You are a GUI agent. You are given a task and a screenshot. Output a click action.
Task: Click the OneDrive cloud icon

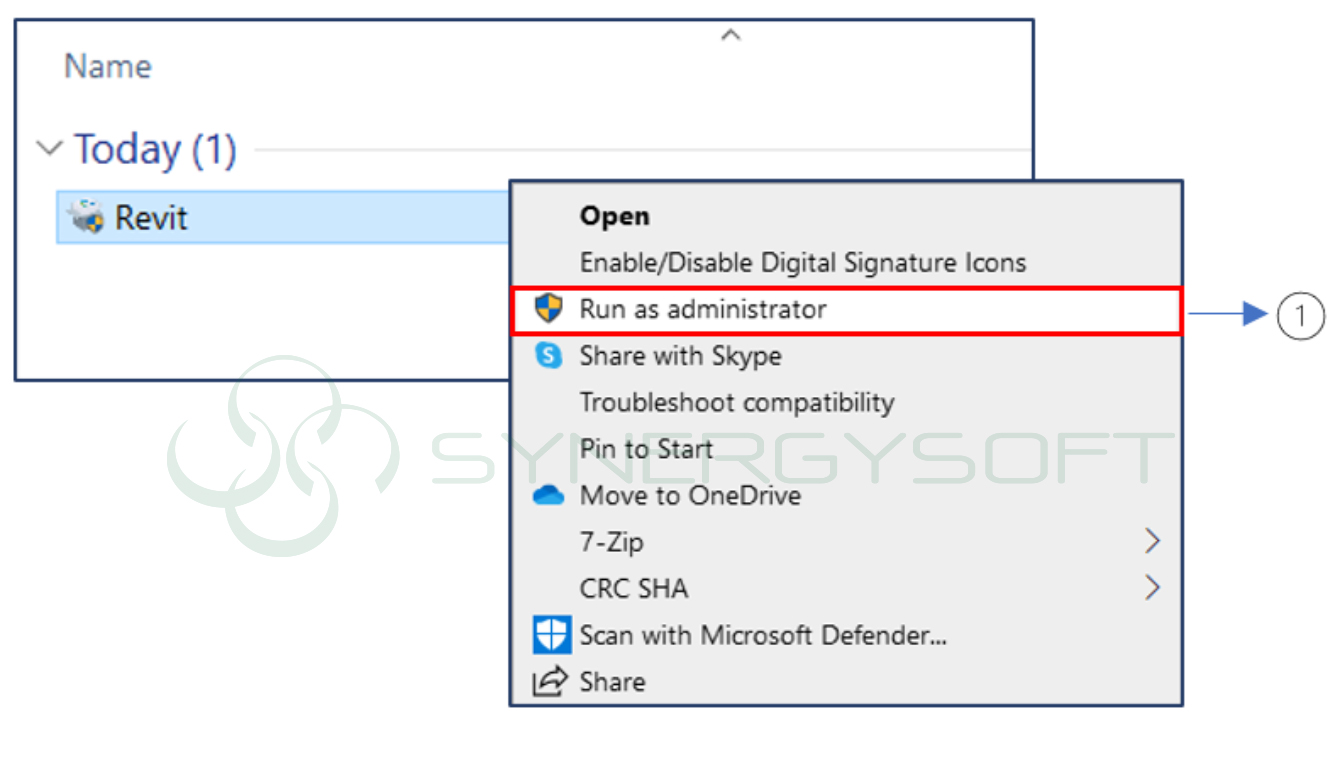[551, 495]
